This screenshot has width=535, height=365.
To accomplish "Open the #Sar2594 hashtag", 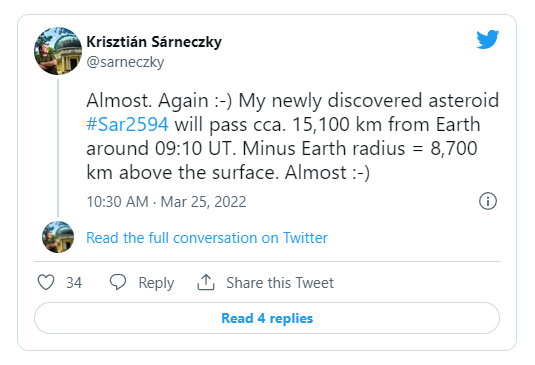I will 127,124.
